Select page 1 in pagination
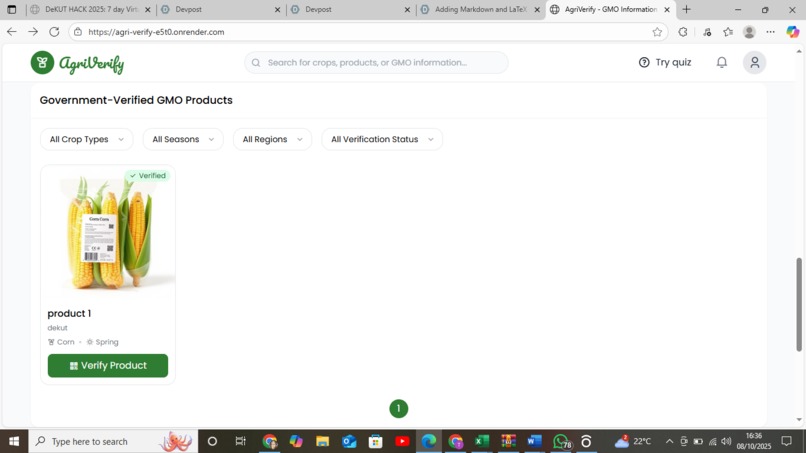This screenshot has height=453, width=806. click(398, 409)
